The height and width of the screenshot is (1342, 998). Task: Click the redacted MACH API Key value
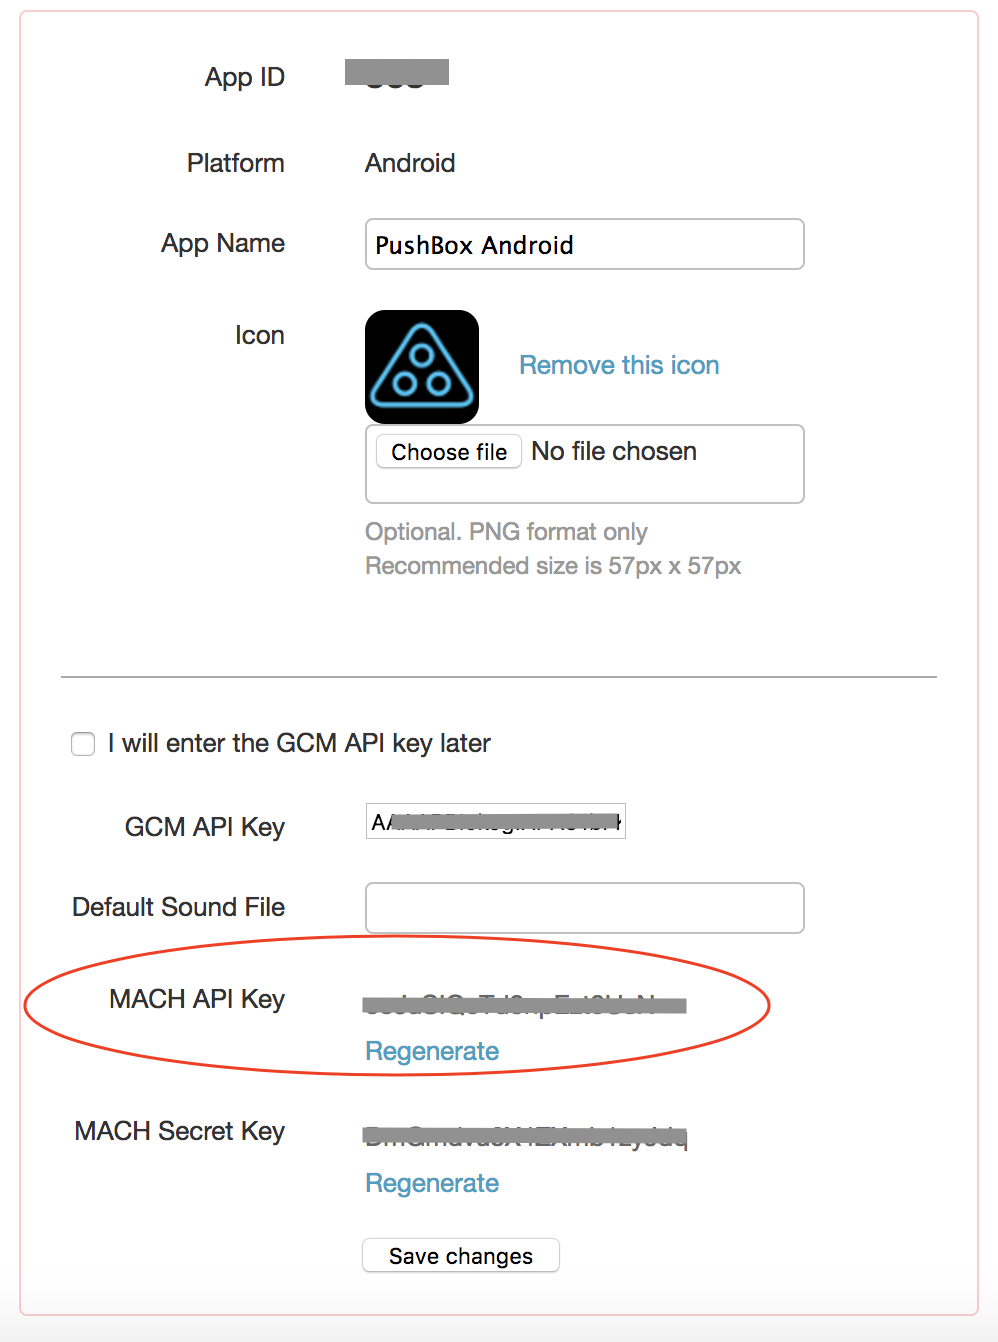[524, 1005]
